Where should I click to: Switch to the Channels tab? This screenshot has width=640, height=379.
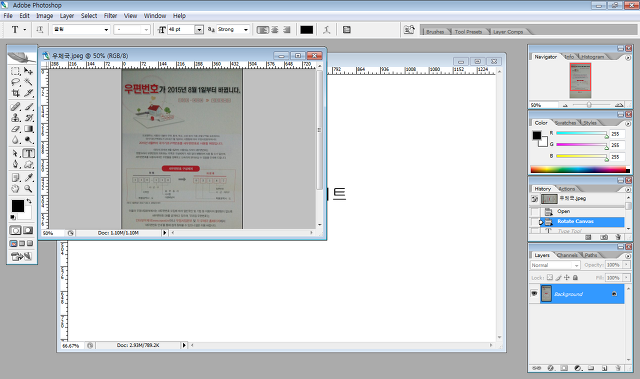(567, 255)
